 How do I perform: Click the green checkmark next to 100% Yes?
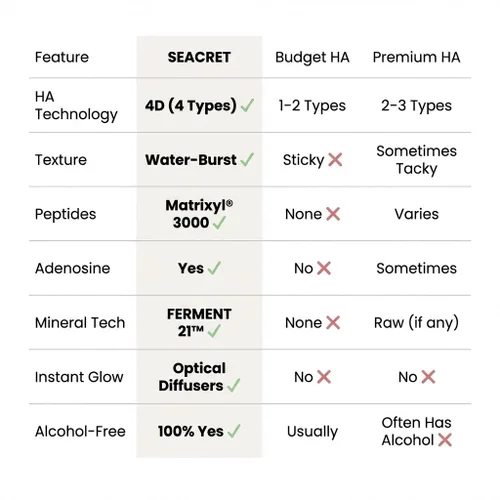(234, 431)
